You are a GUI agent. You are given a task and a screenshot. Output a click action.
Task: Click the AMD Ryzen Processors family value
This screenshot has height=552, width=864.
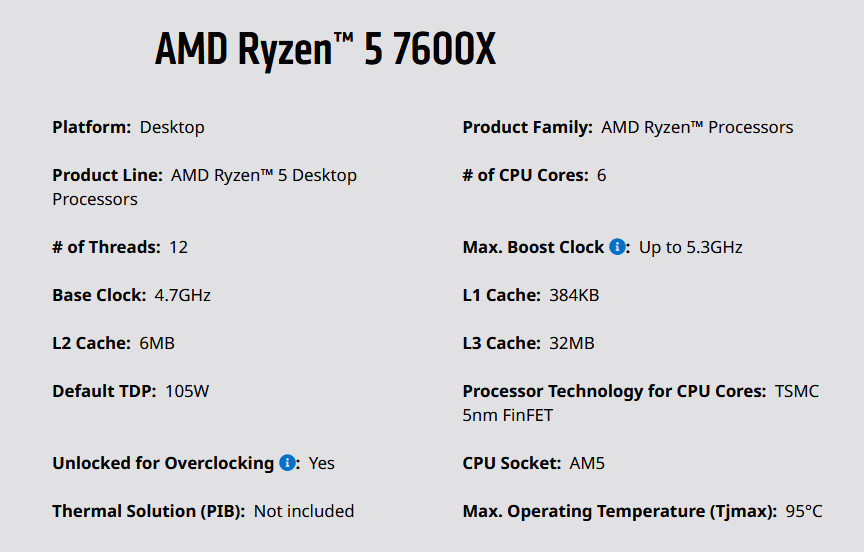[697, 127]
